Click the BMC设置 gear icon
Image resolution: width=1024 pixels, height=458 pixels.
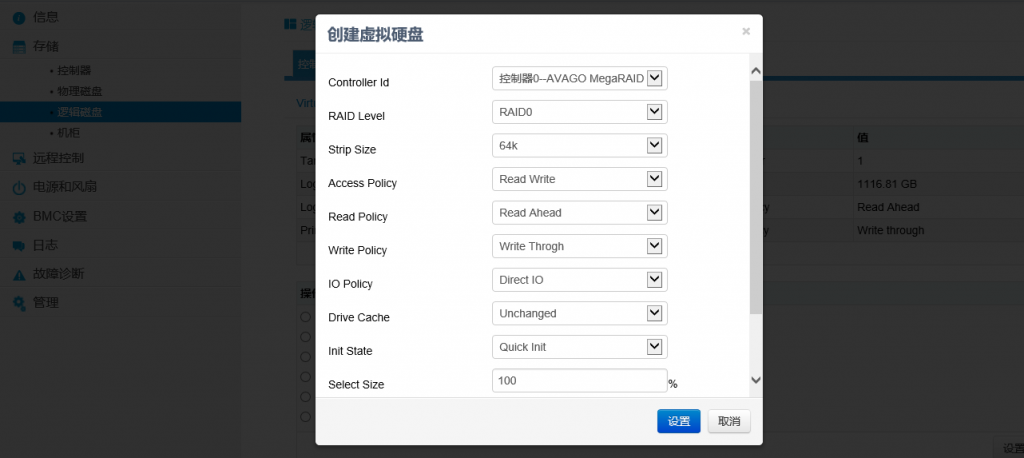click(x=18, y=216)
